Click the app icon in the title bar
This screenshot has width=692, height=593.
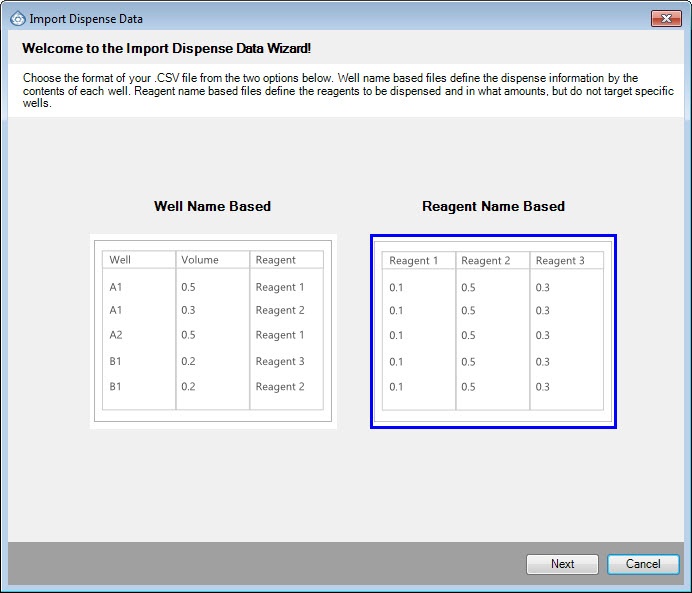[x=16, y=18]
